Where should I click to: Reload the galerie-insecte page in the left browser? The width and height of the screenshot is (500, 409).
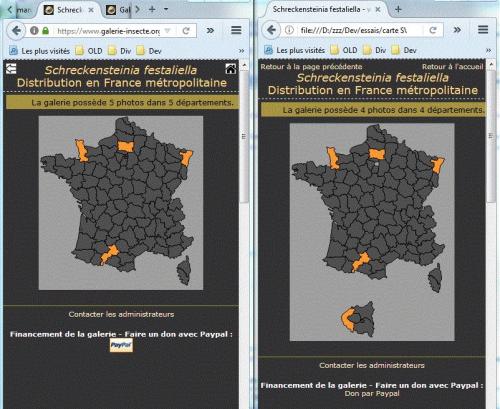(x=186, y=31)
